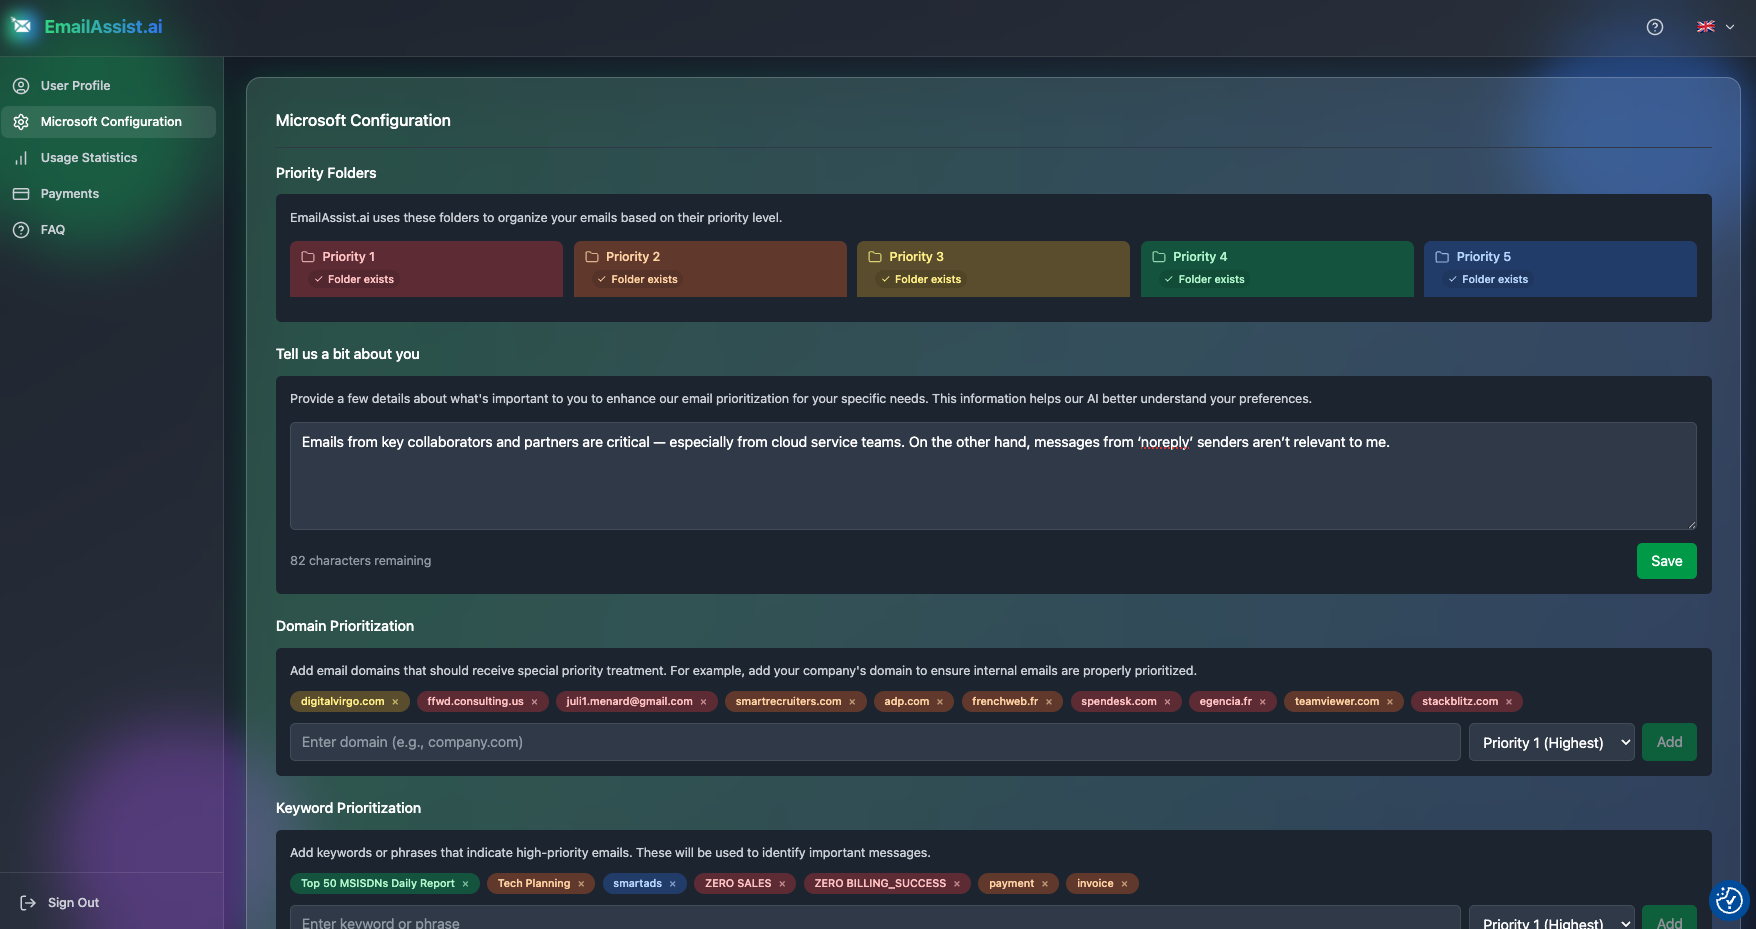This screenshot has height=929, width=1756.
Task: Click the EmailAssist.ai envelope logo icon
Action: tap(22, 26)
